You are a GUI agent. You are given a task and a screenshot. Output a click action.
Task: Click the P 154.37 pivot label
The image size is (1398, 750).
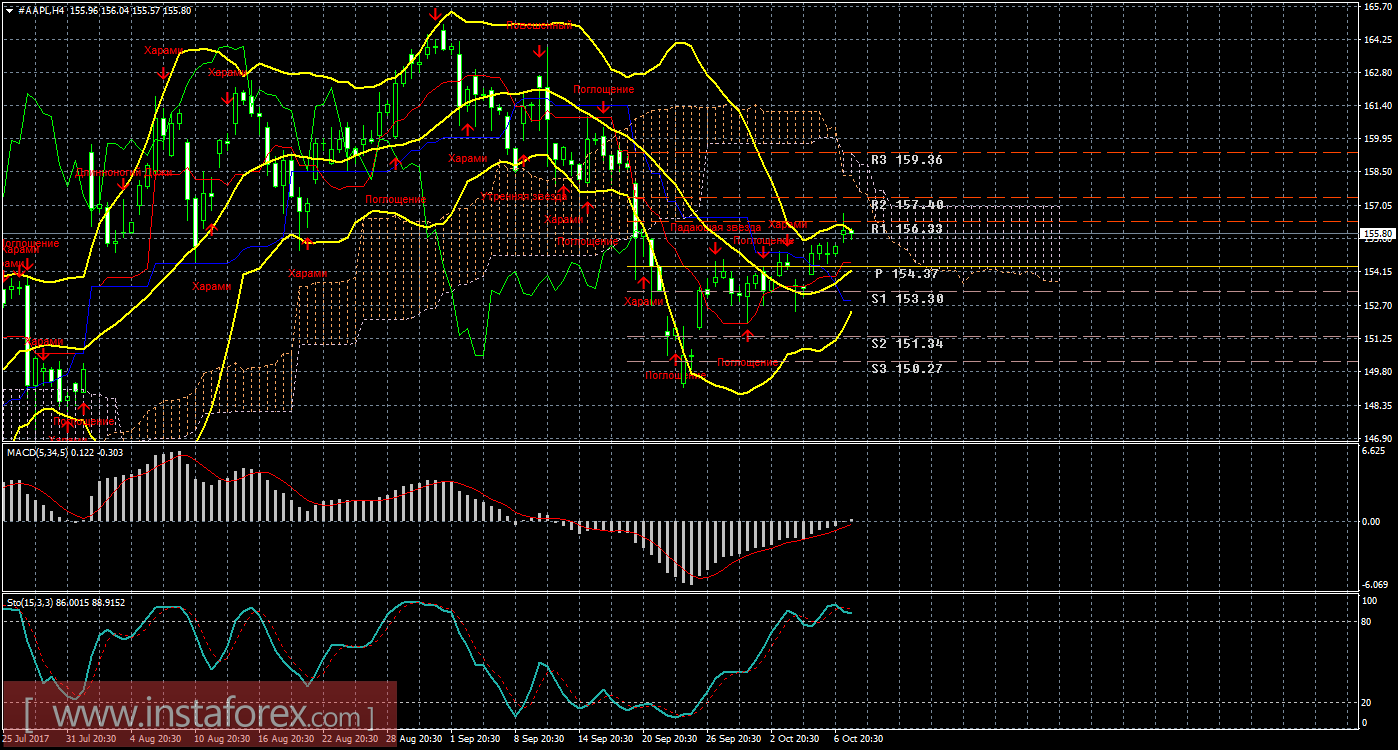907,274
